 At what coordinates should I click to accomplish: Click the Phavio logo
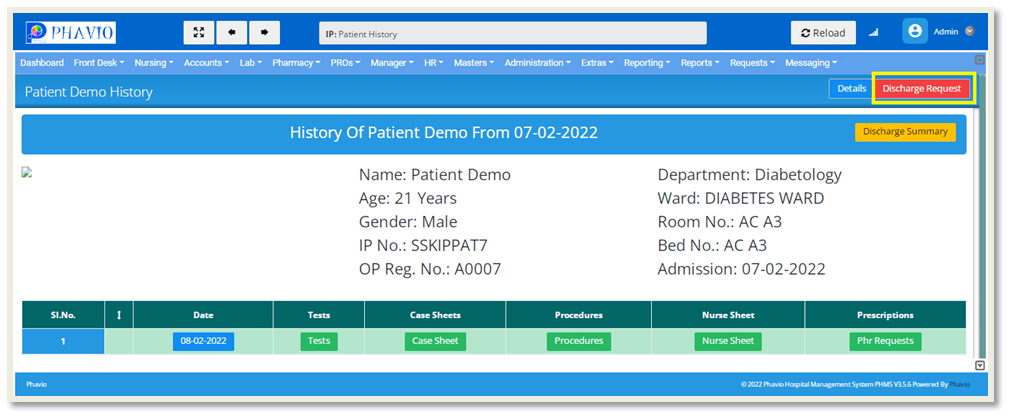[x=71, y=32]
